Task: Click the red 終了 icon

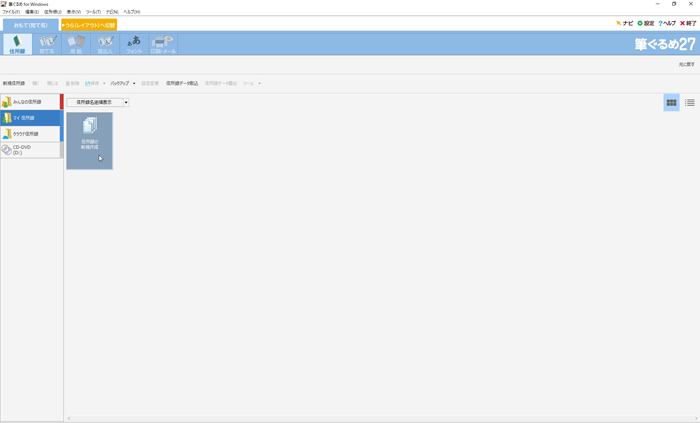Action: point(688,23)
